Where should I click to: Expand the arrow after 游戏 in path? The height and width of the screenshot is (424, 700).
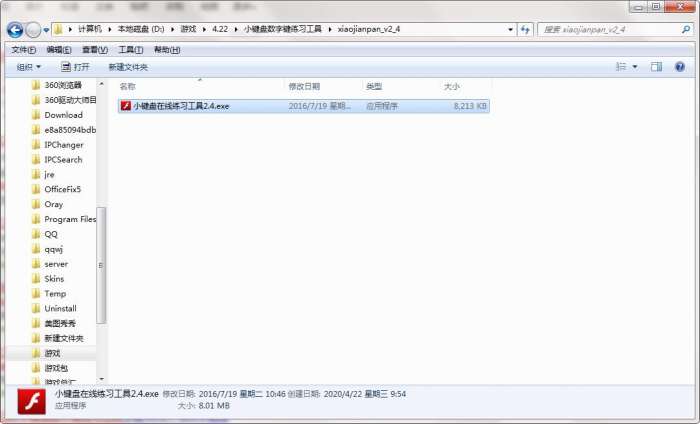coord(204,29)
